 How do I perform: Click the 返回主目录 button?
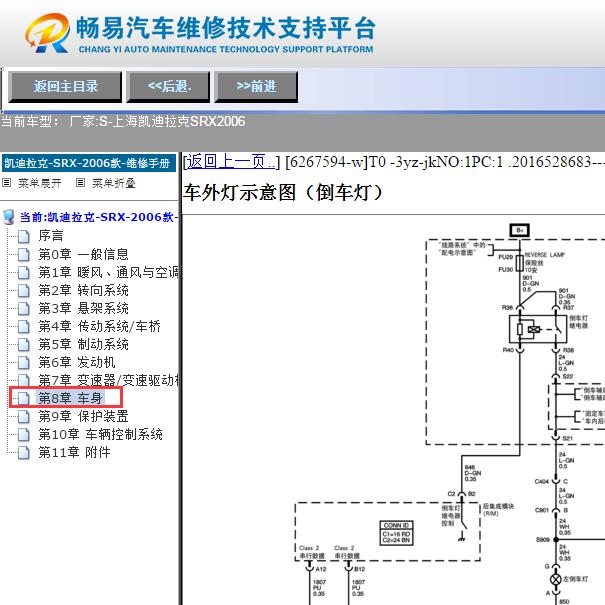(x=65, y=86)
